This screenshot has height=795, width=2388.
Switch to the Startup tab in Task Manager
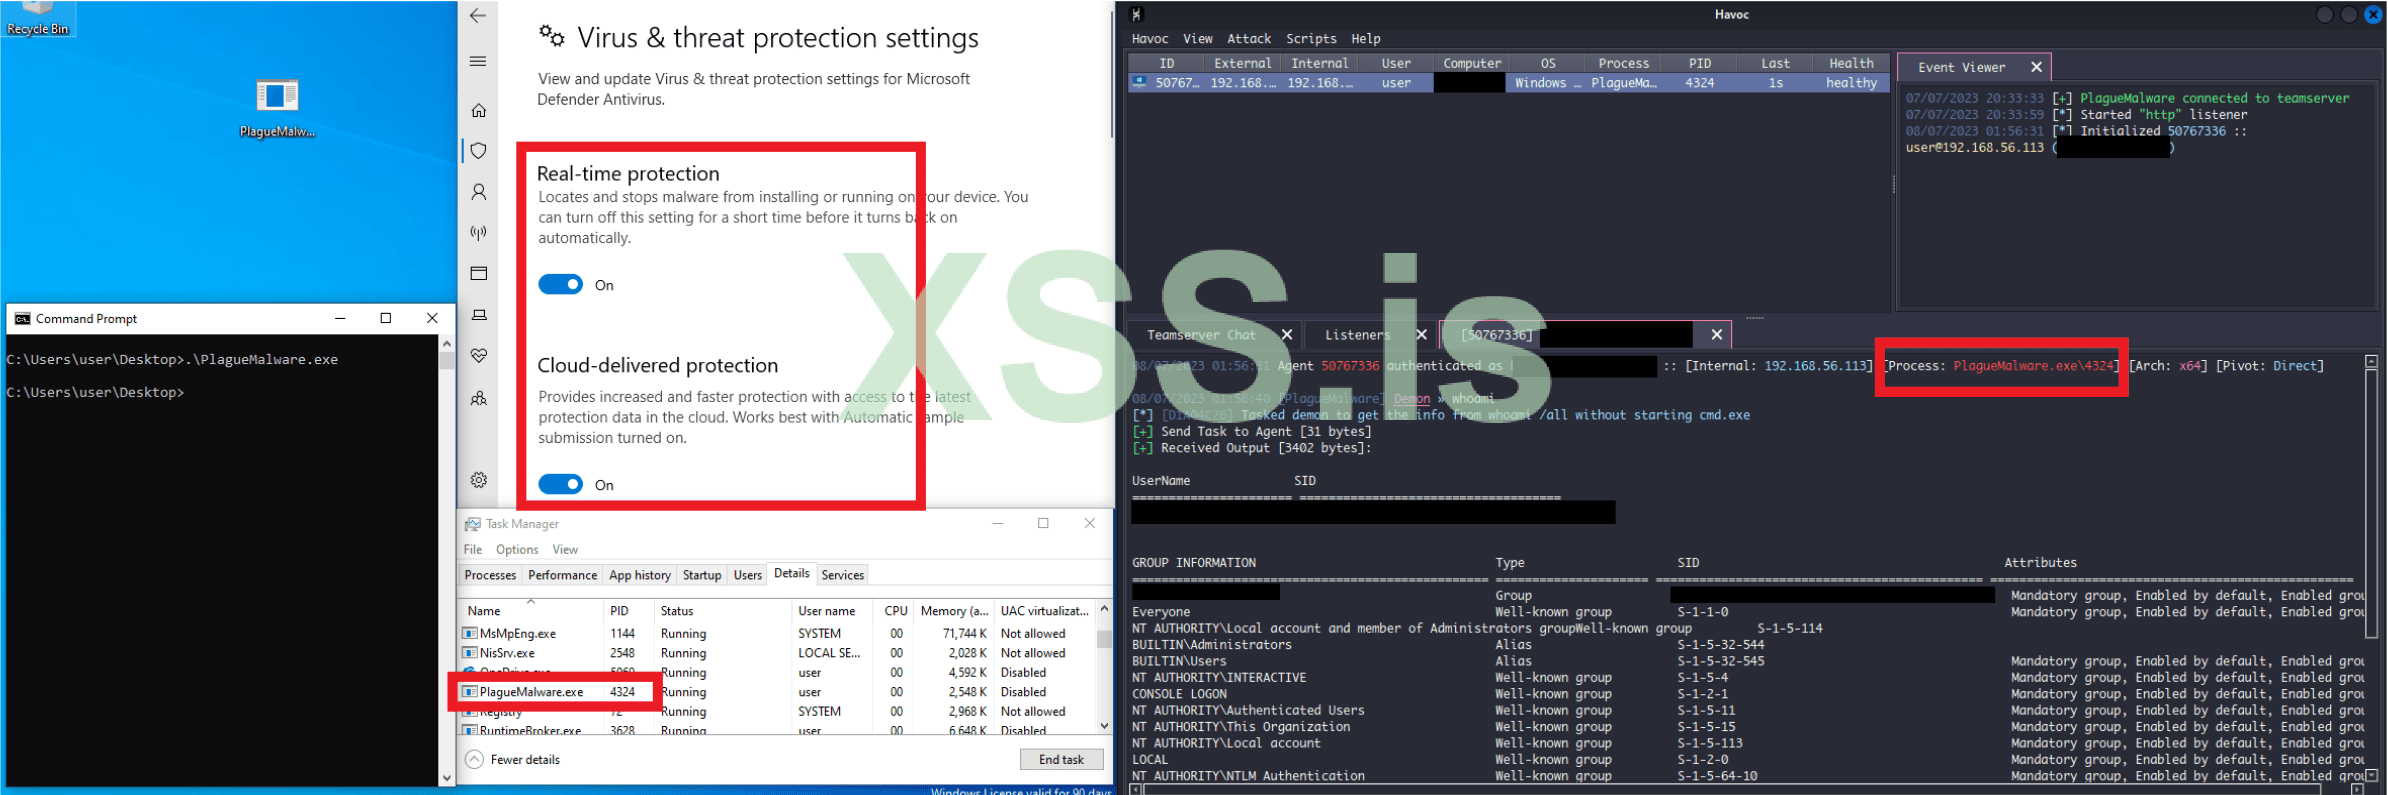702,575
